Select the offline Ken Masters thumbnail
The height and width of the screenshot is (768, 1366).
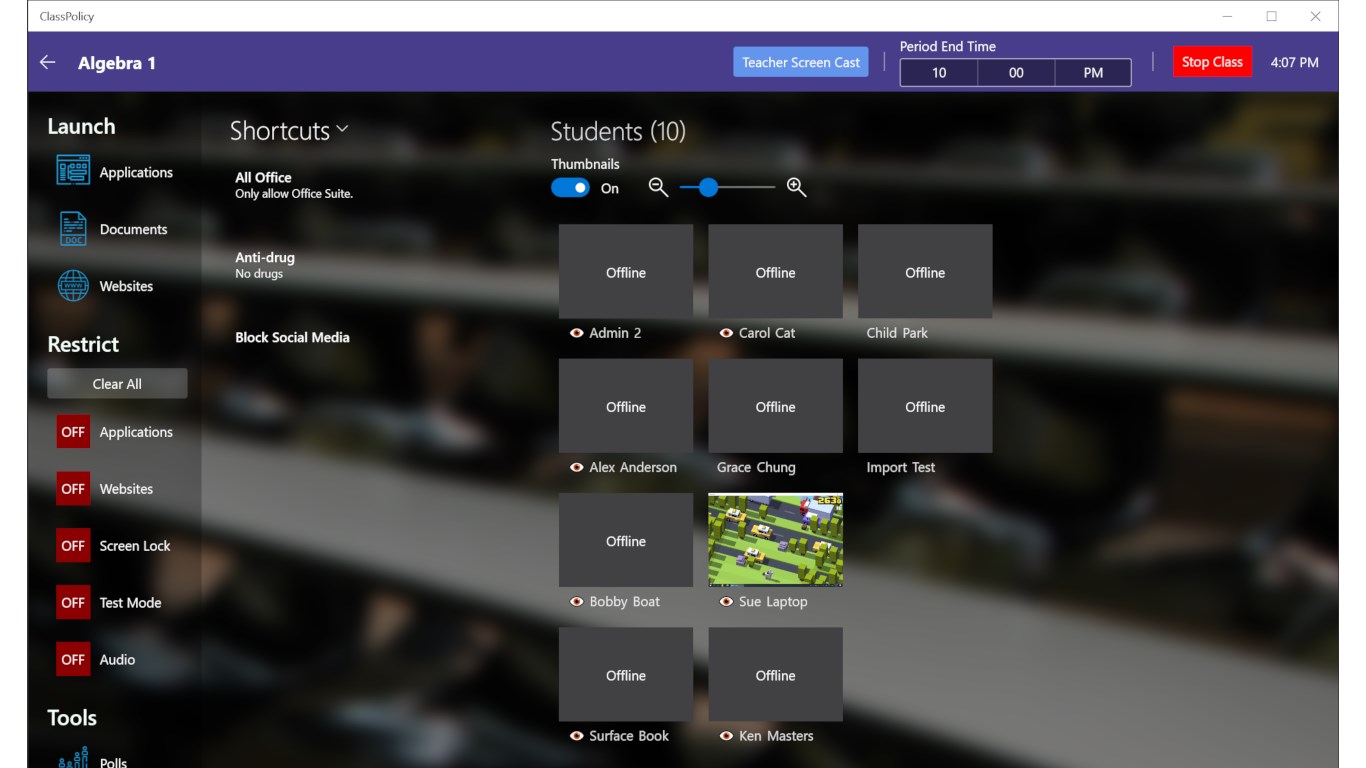pos(776,675)
